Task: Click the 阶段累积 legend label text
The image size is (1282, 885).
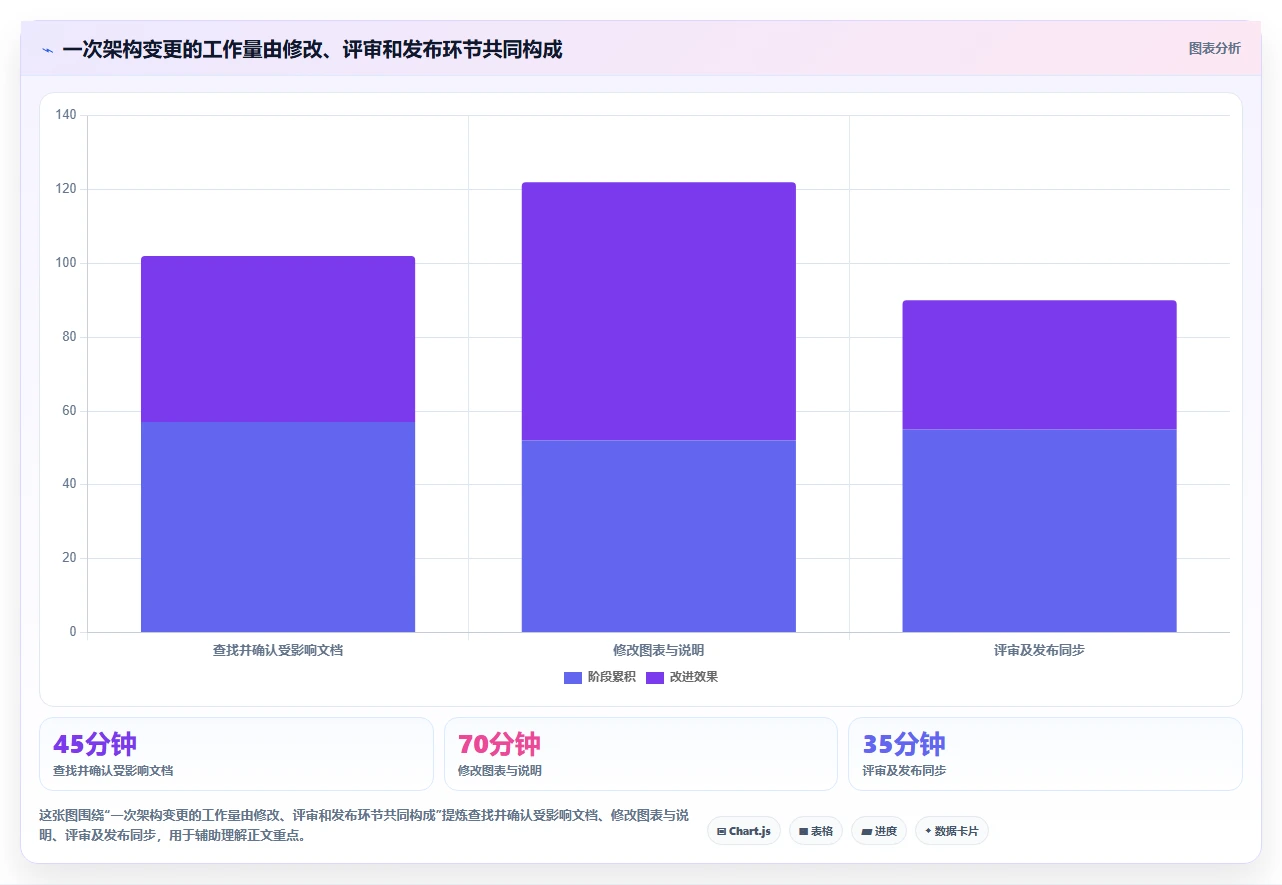Action: 612,677
